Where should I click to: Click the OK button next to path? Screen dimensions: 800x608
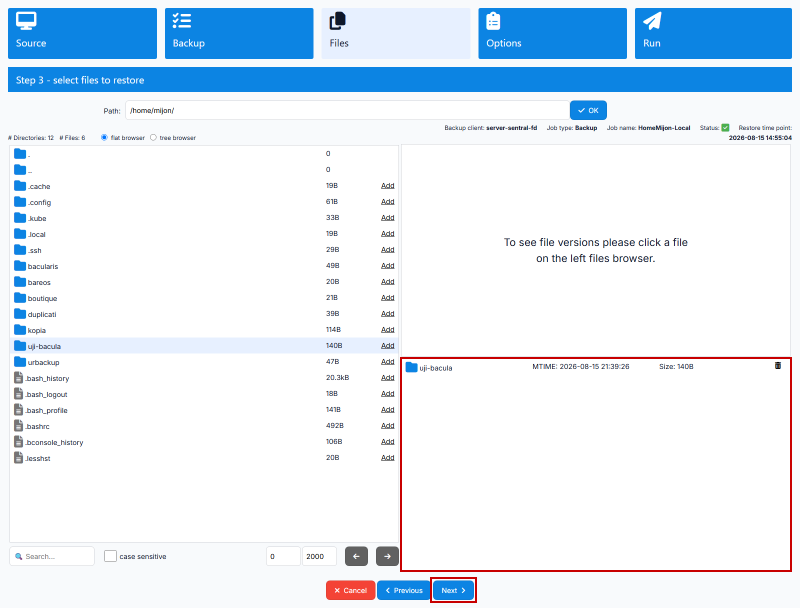pyautogui.click(x=588, y=110)
